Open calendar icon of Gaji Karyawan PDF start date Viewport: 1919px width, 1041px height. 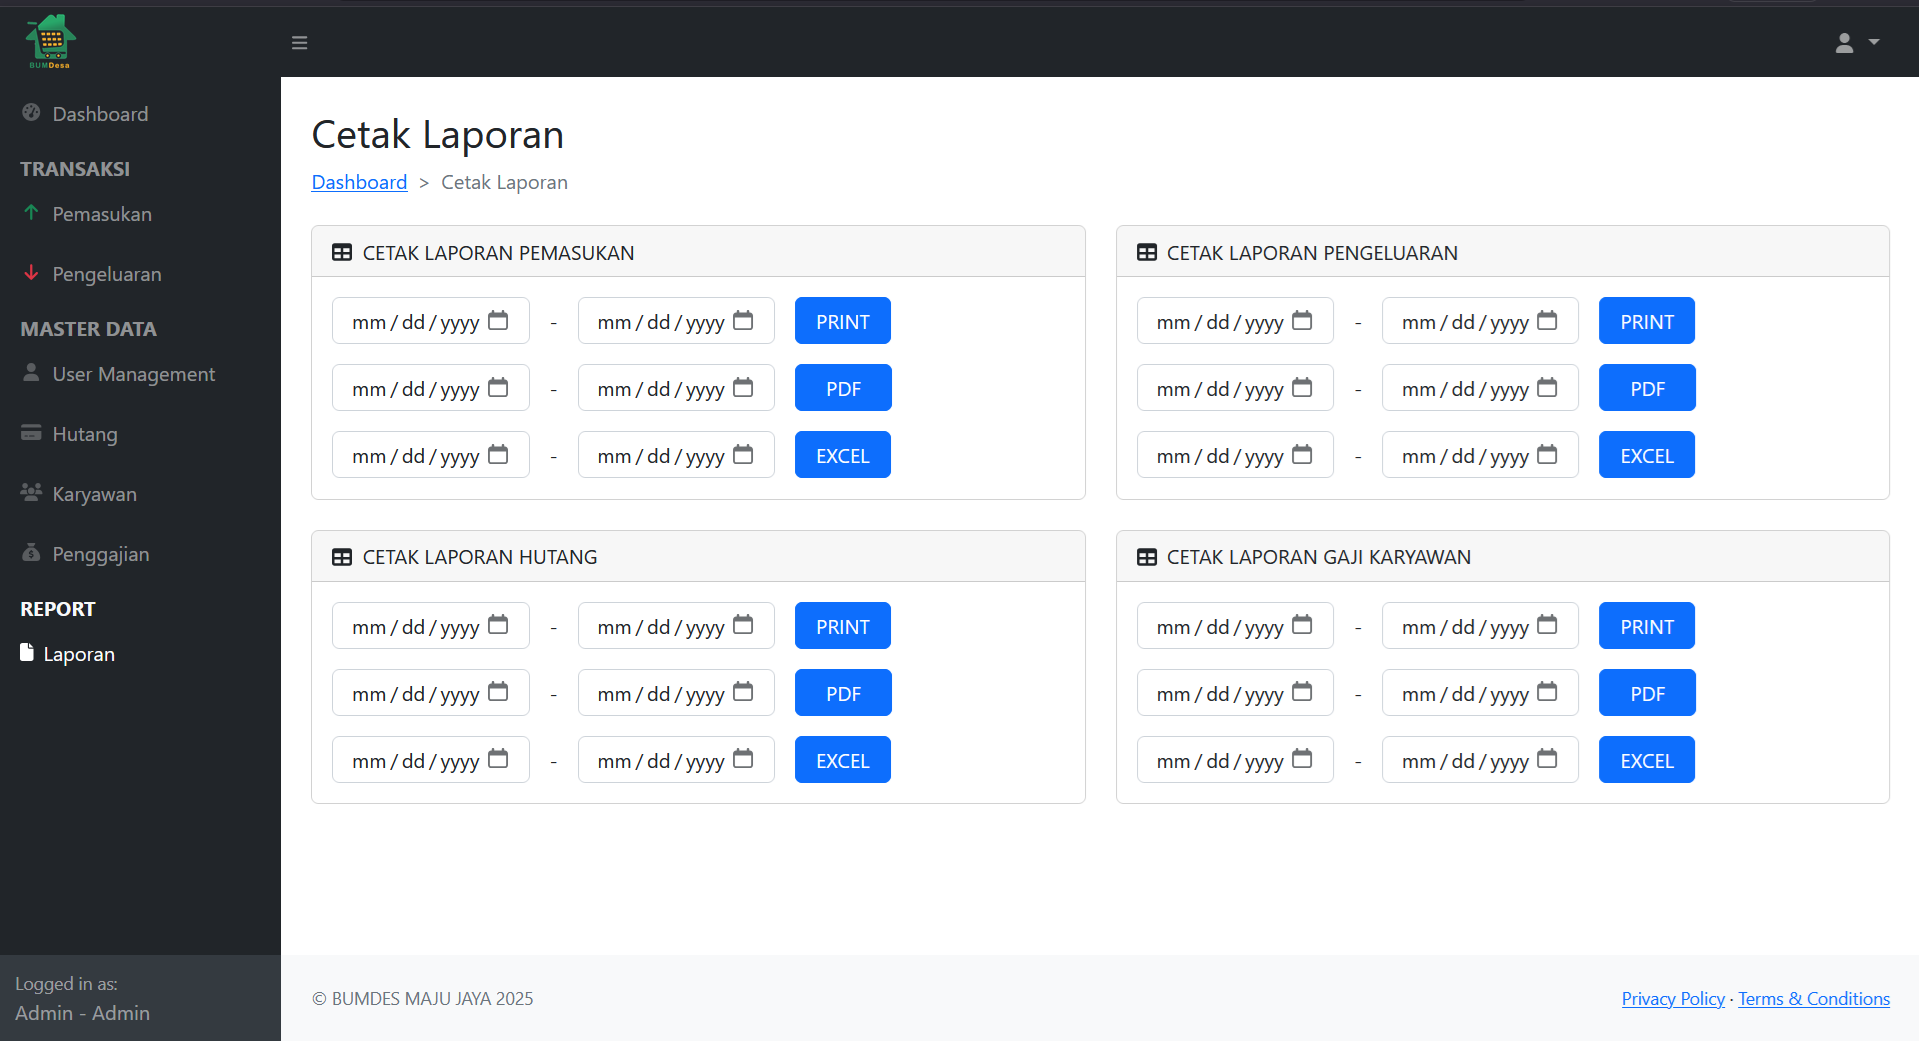[x=1302, y=692]
